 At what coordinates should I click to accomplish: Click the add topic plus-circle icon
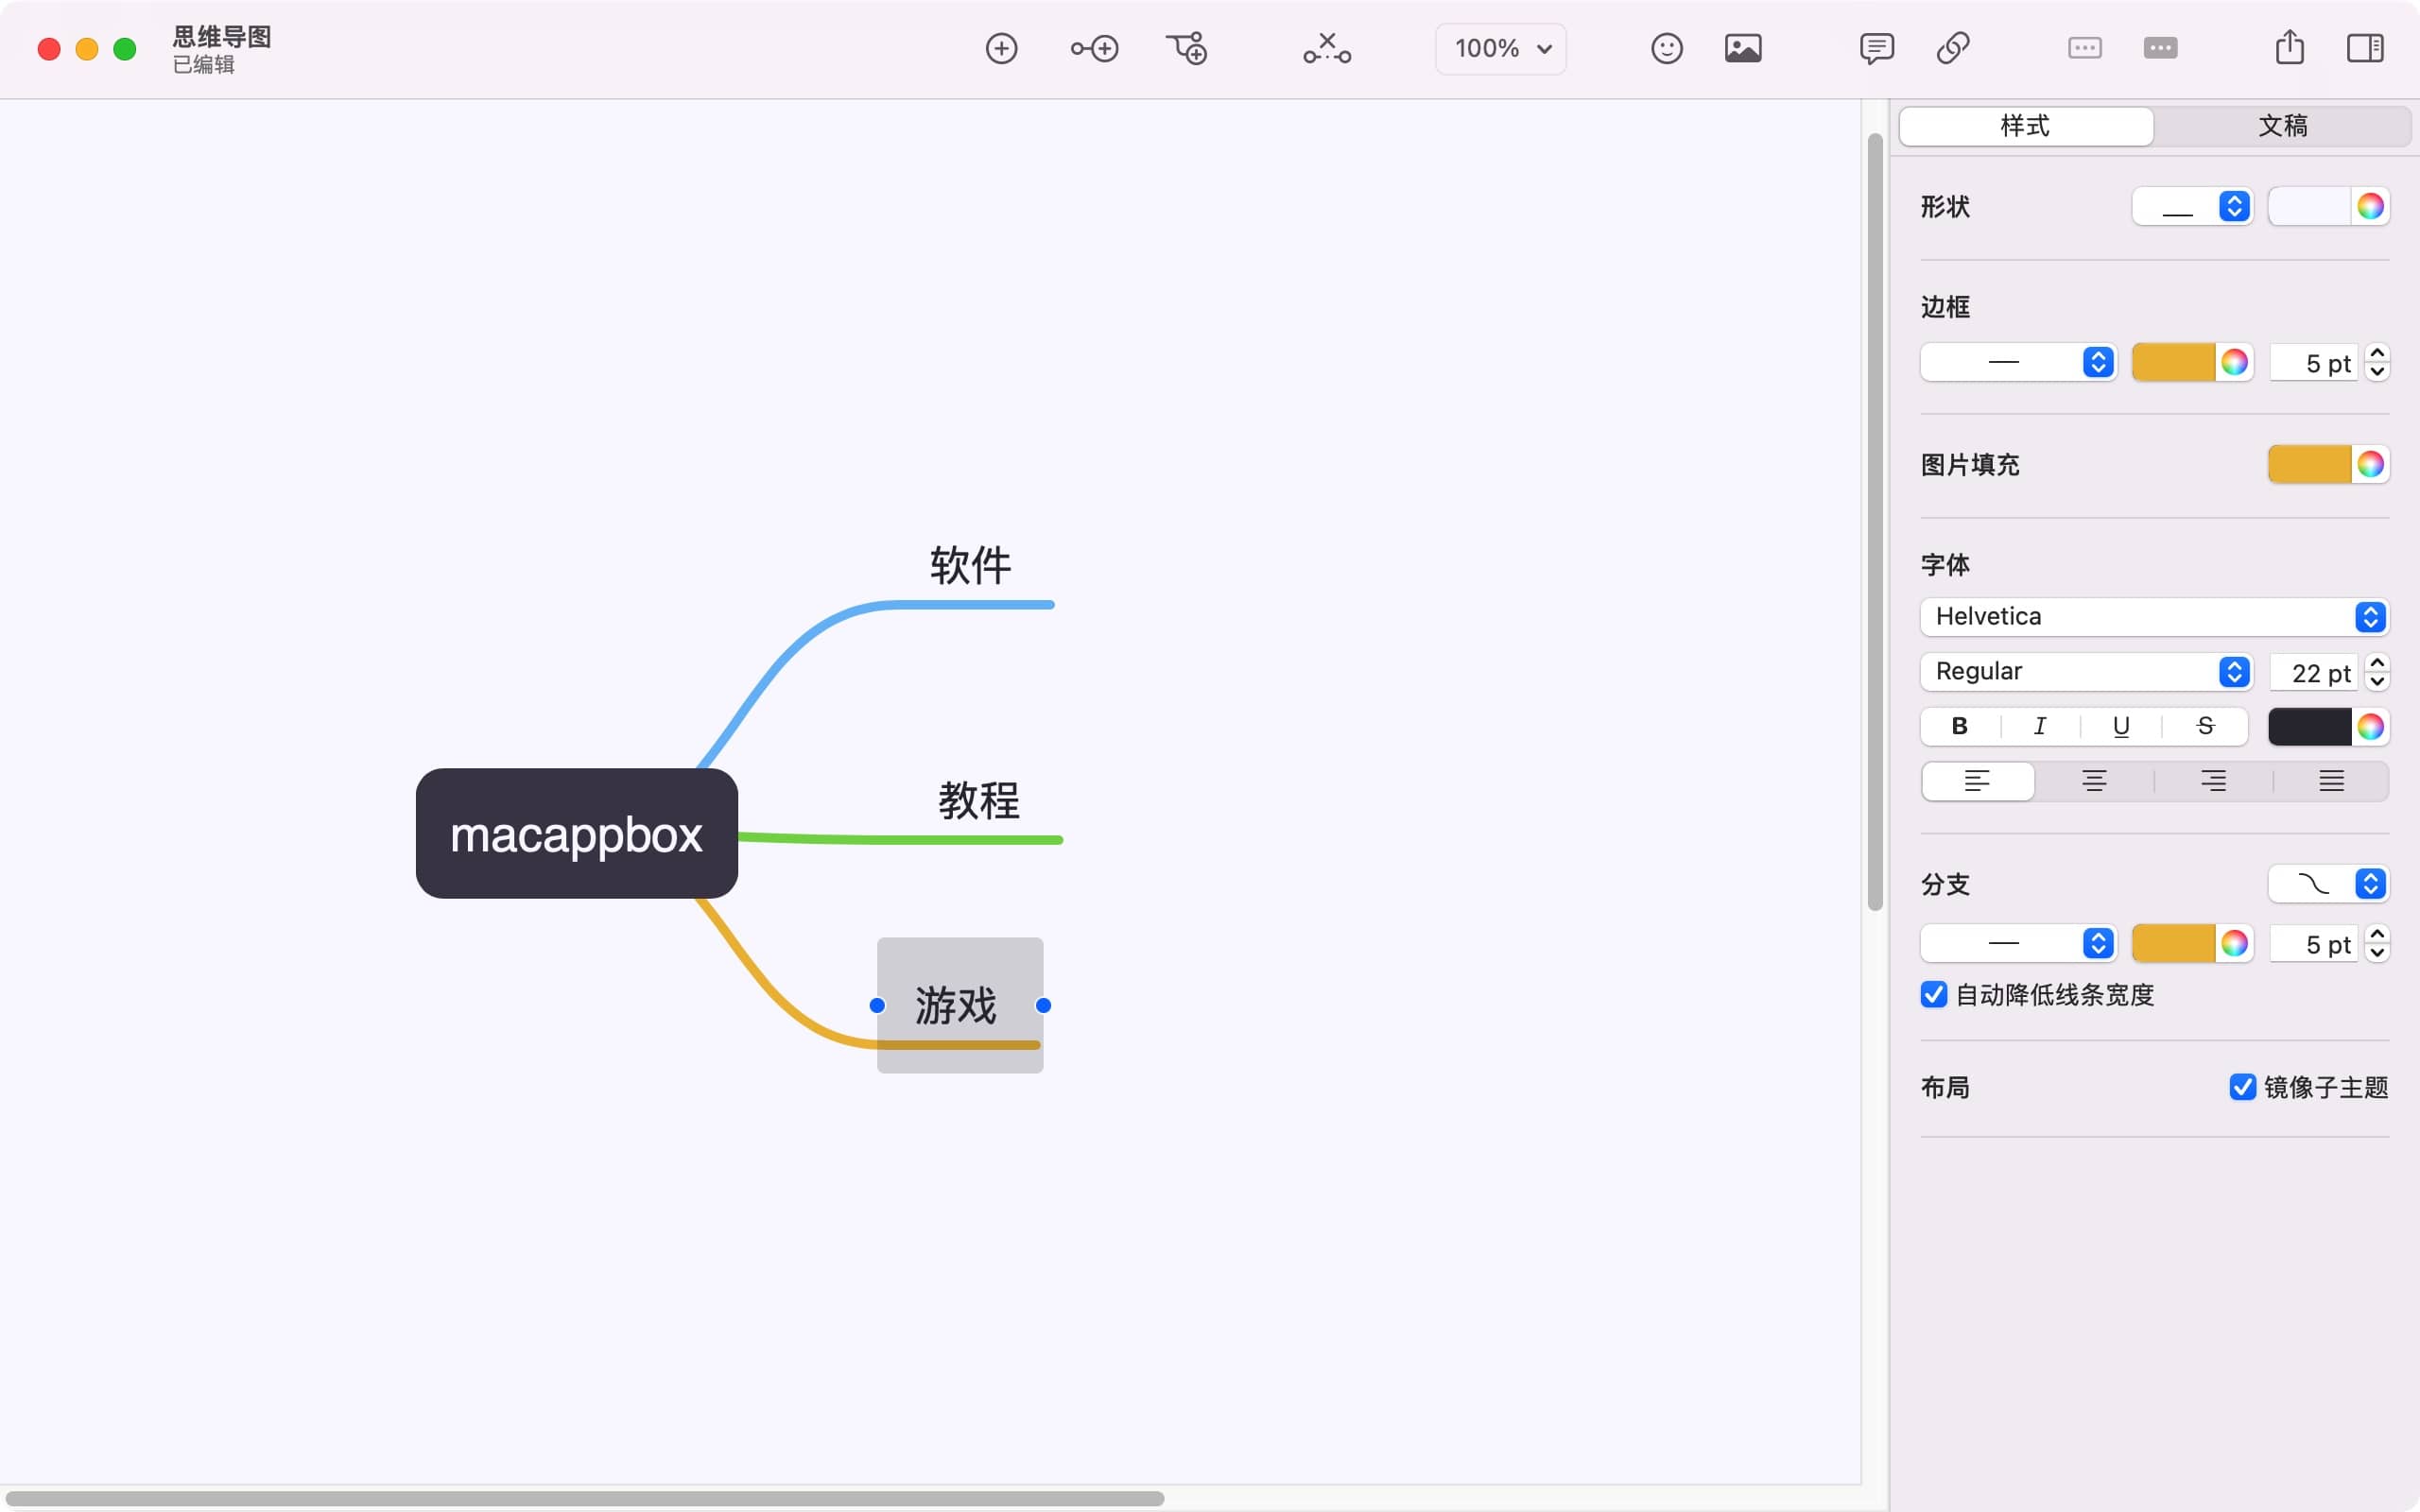click(1001, 48)
